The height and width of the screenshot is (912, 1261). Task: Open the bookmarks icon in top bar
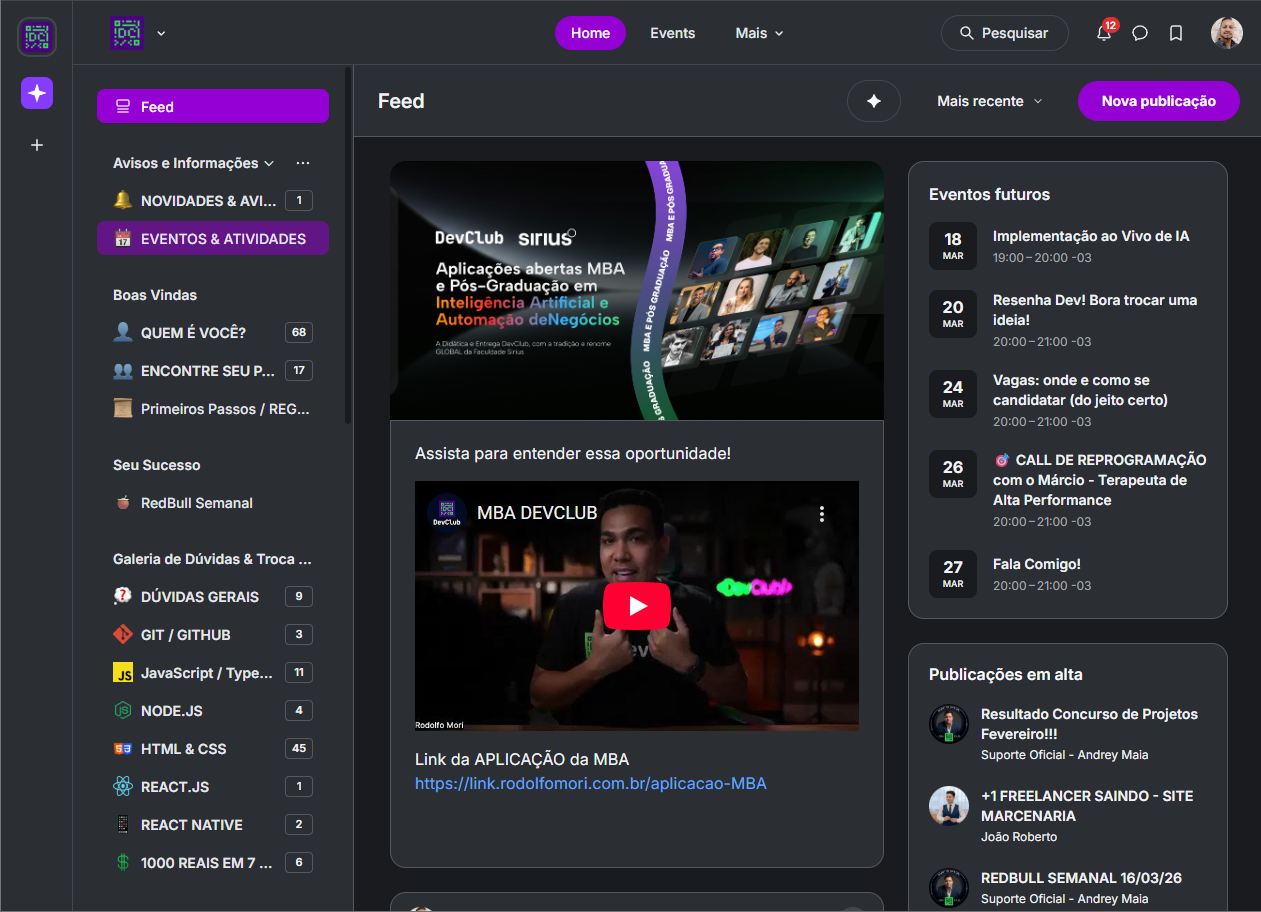point(1176,33)
